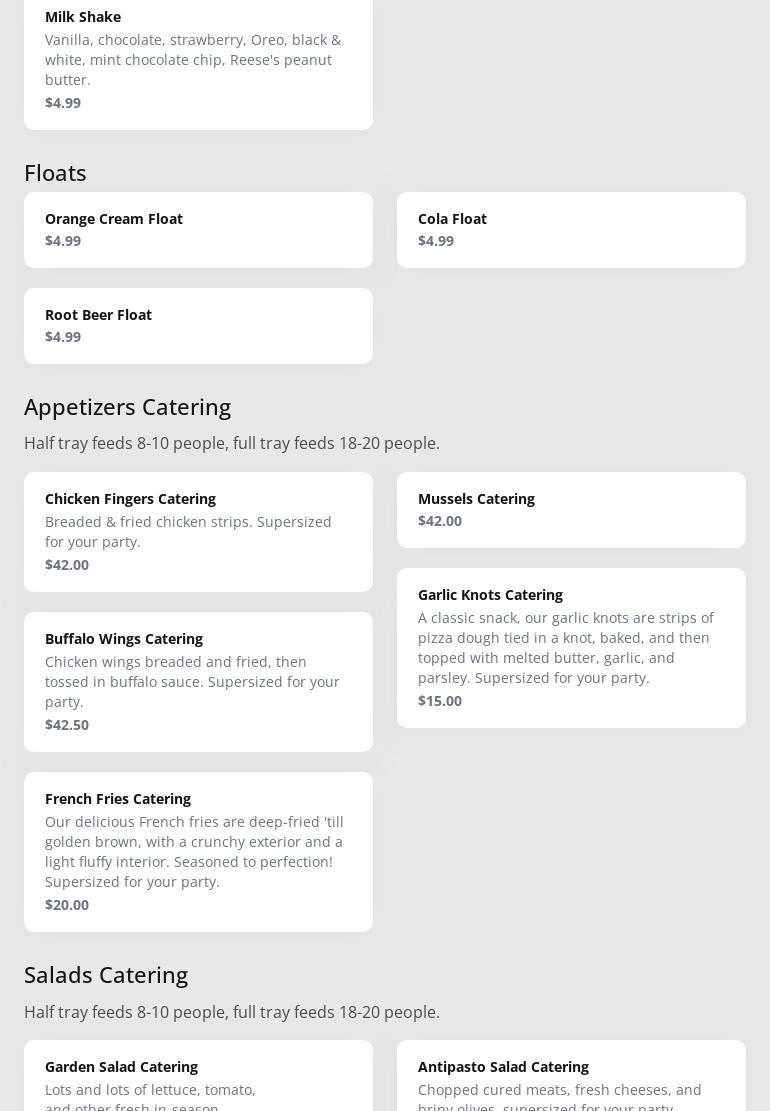Image resolution: width=770 pixels, height=1111 pixels.
Task: Open the Milk Shake menu item
Action: pyautogui.click(x=198, y=60)
